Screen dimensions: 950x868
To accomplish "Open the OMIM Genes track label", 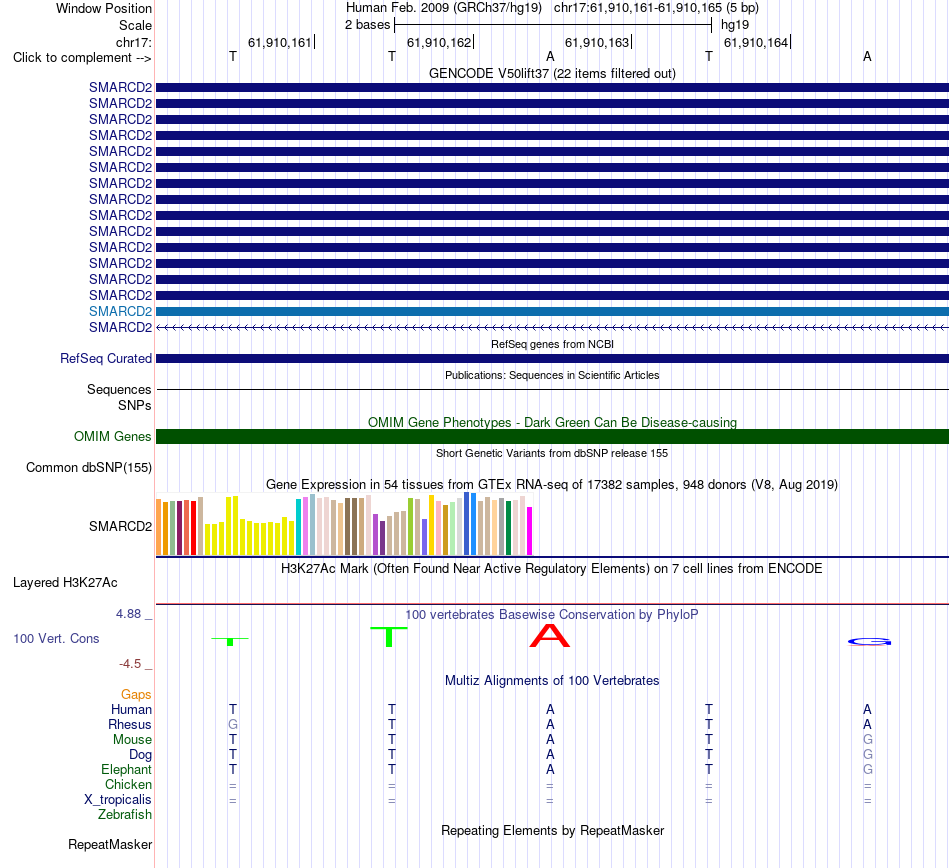I will point(112,436).
